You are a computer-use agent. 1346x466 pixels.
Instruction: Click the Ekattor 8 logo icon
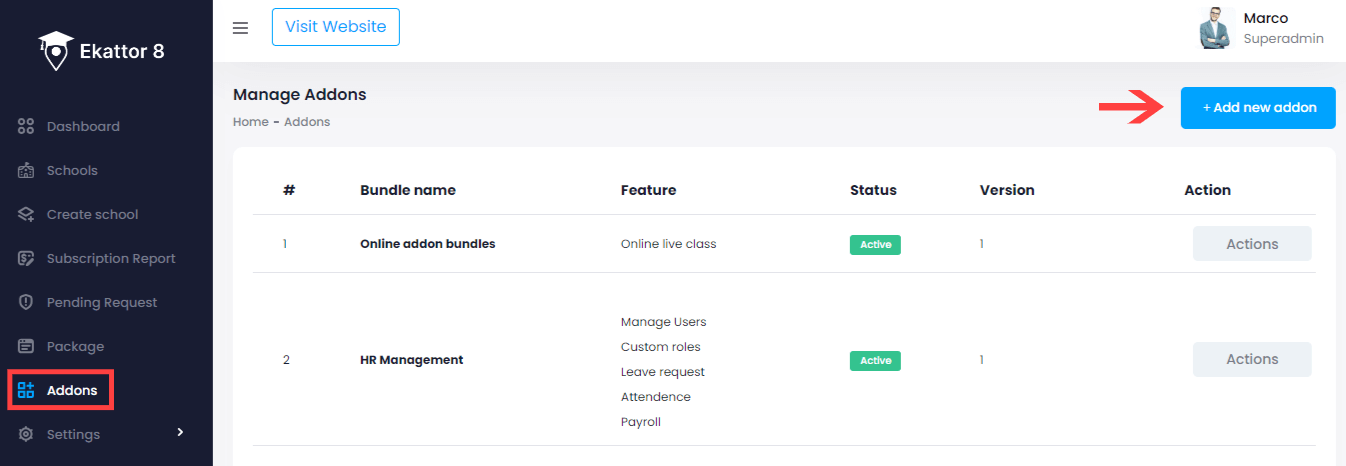56,51
